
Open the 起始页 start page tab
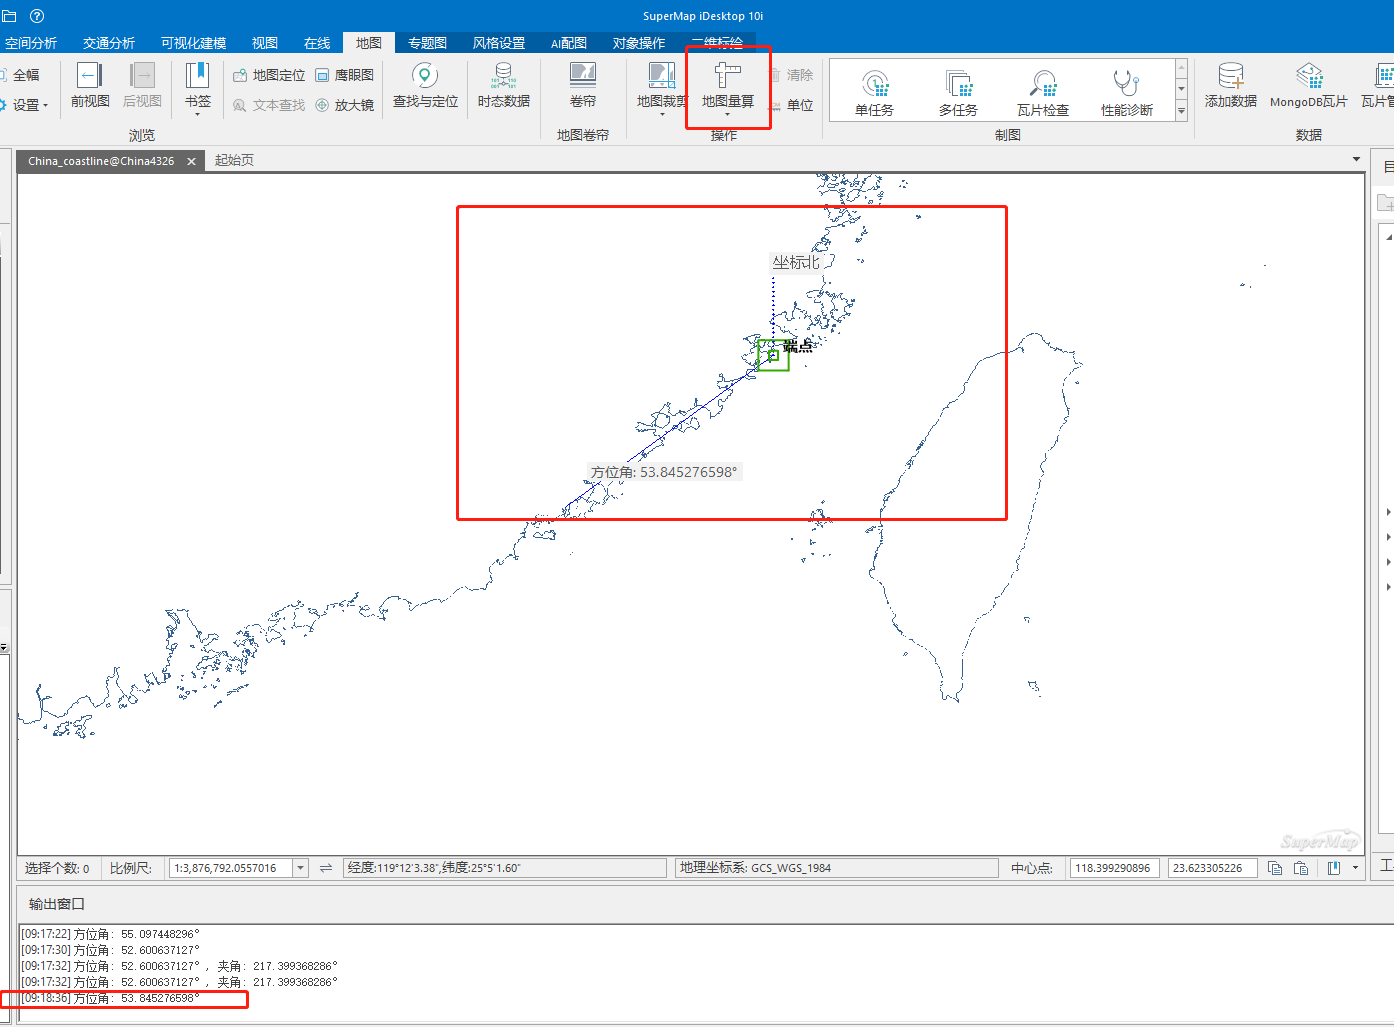click(x=234, y=160)
